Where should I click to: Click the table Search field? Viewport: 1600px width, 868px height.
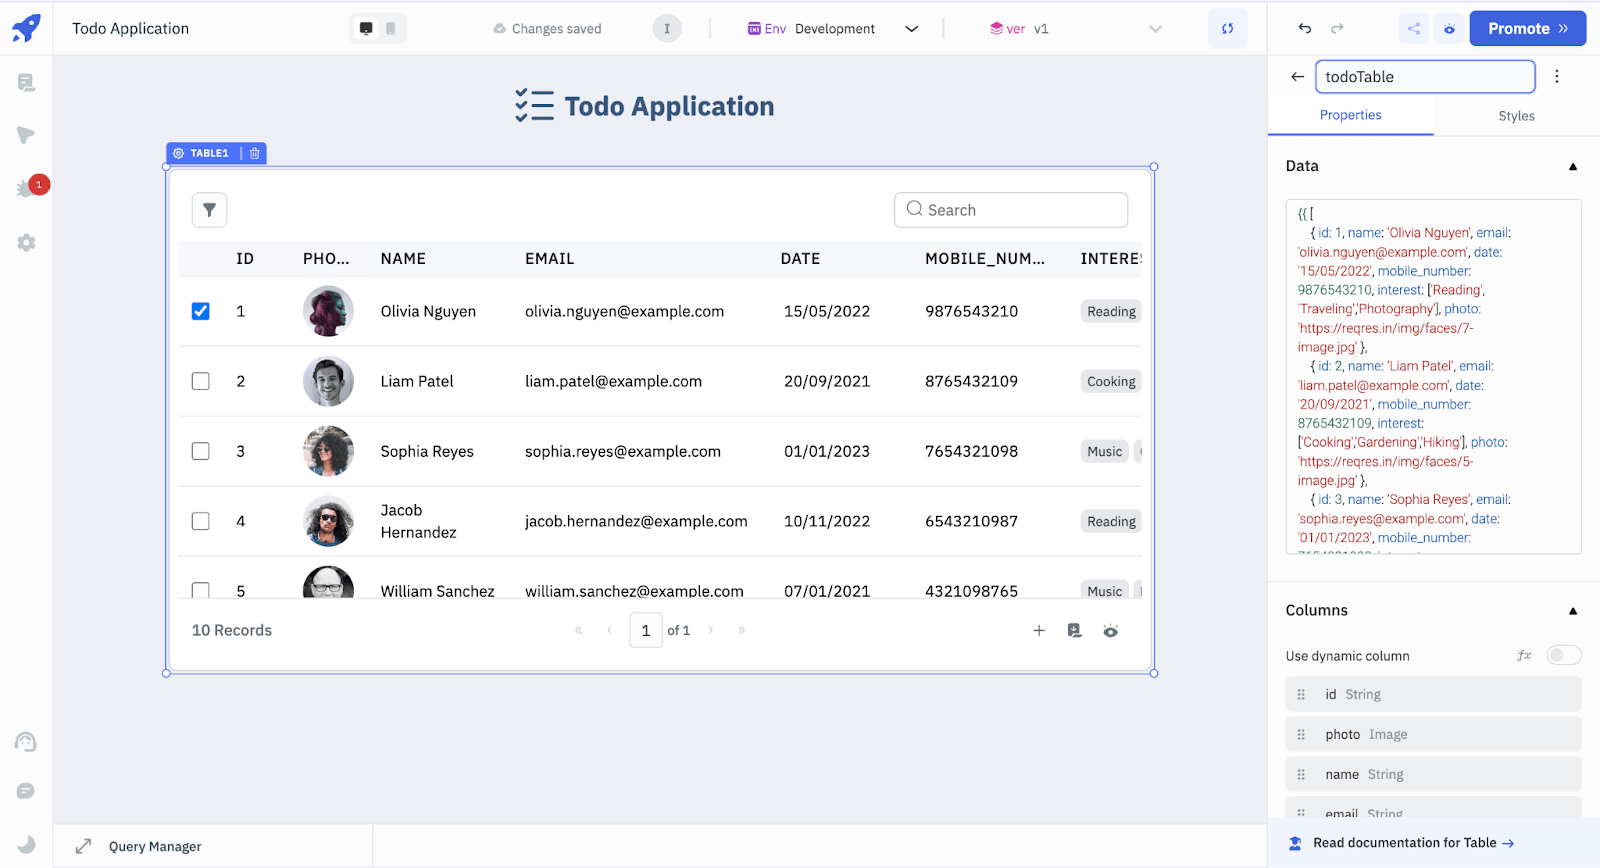(x=1011, y=210)
